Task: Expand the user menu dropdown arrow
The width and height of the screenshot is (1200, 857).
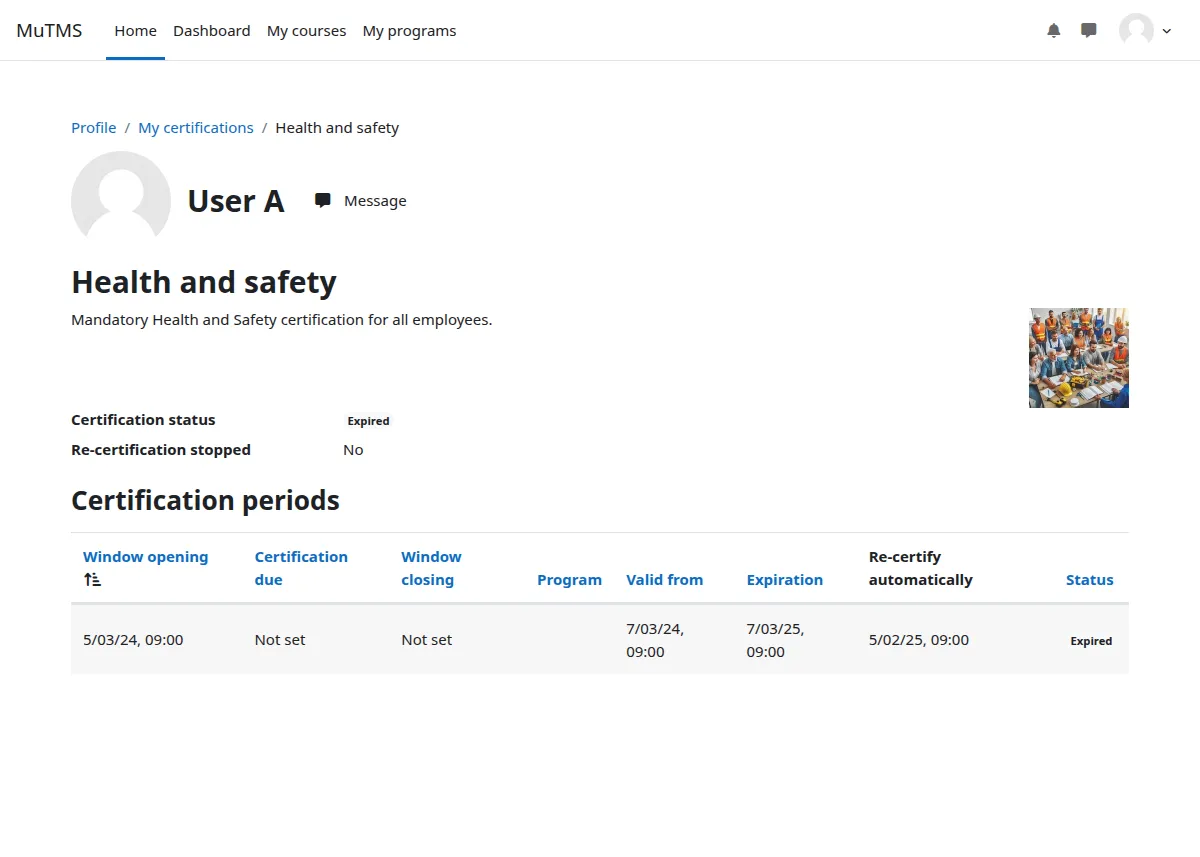Action: (1166, 31)
